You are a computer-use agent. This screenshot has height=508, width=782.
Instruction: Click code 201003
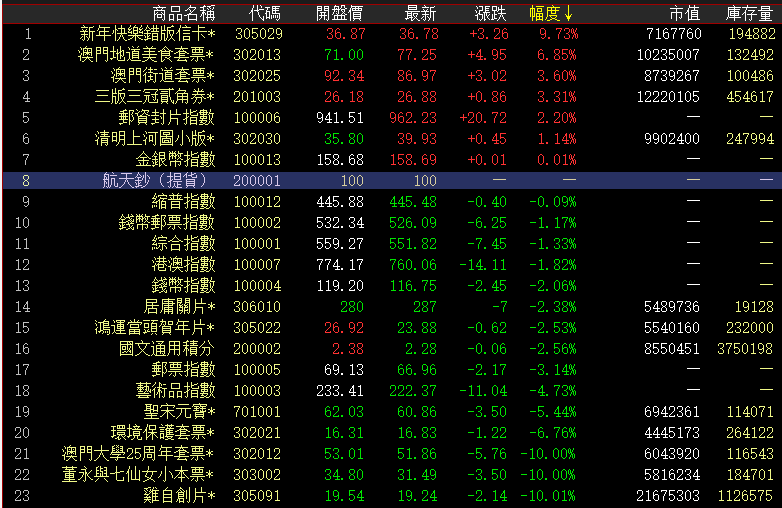pos(257,97)
